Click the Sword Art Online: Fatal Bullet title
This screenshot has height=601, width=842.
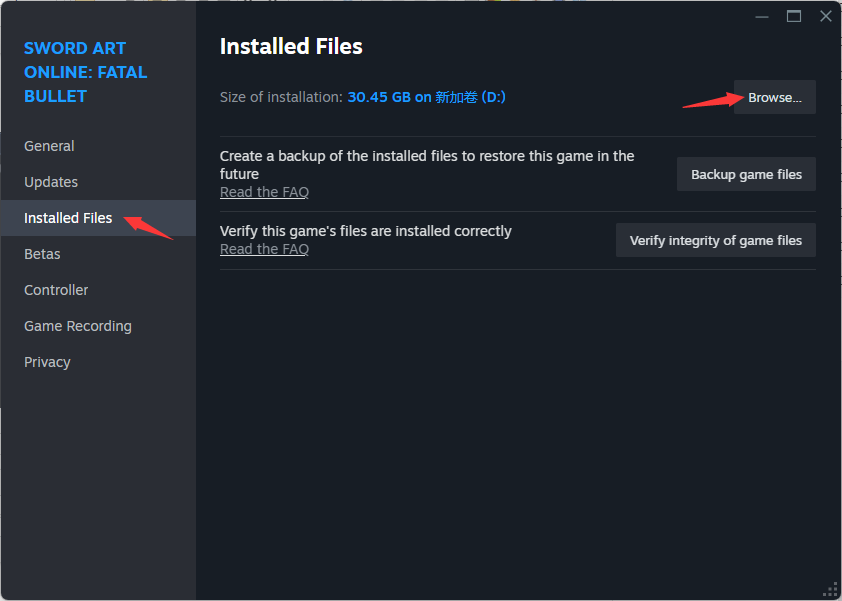pos(85,72)
